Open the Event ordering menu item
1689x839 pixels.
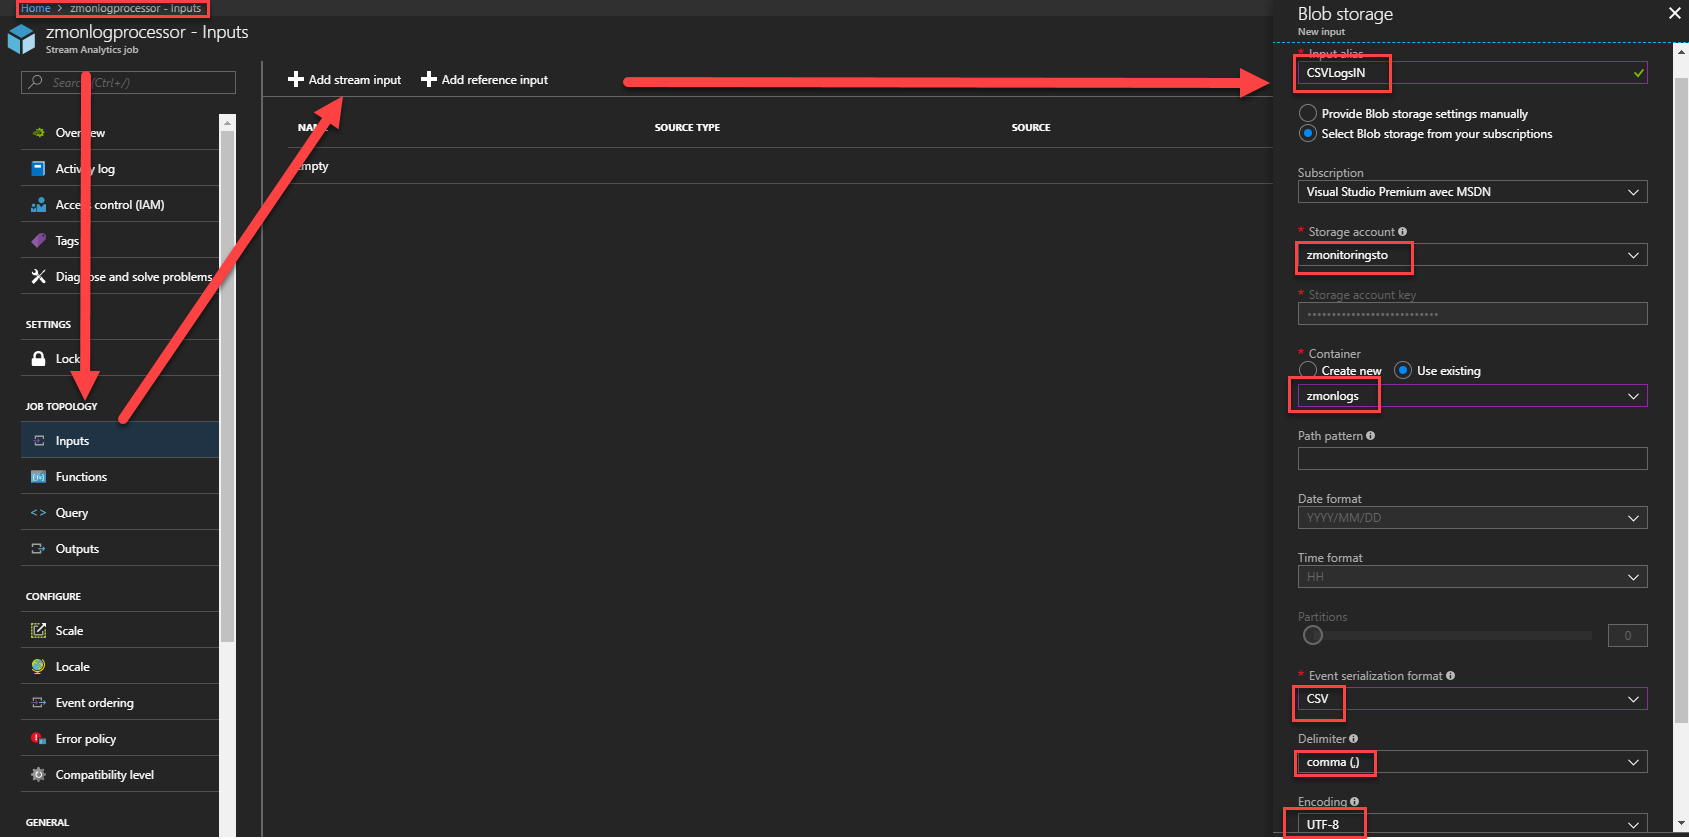click(120, 703)
